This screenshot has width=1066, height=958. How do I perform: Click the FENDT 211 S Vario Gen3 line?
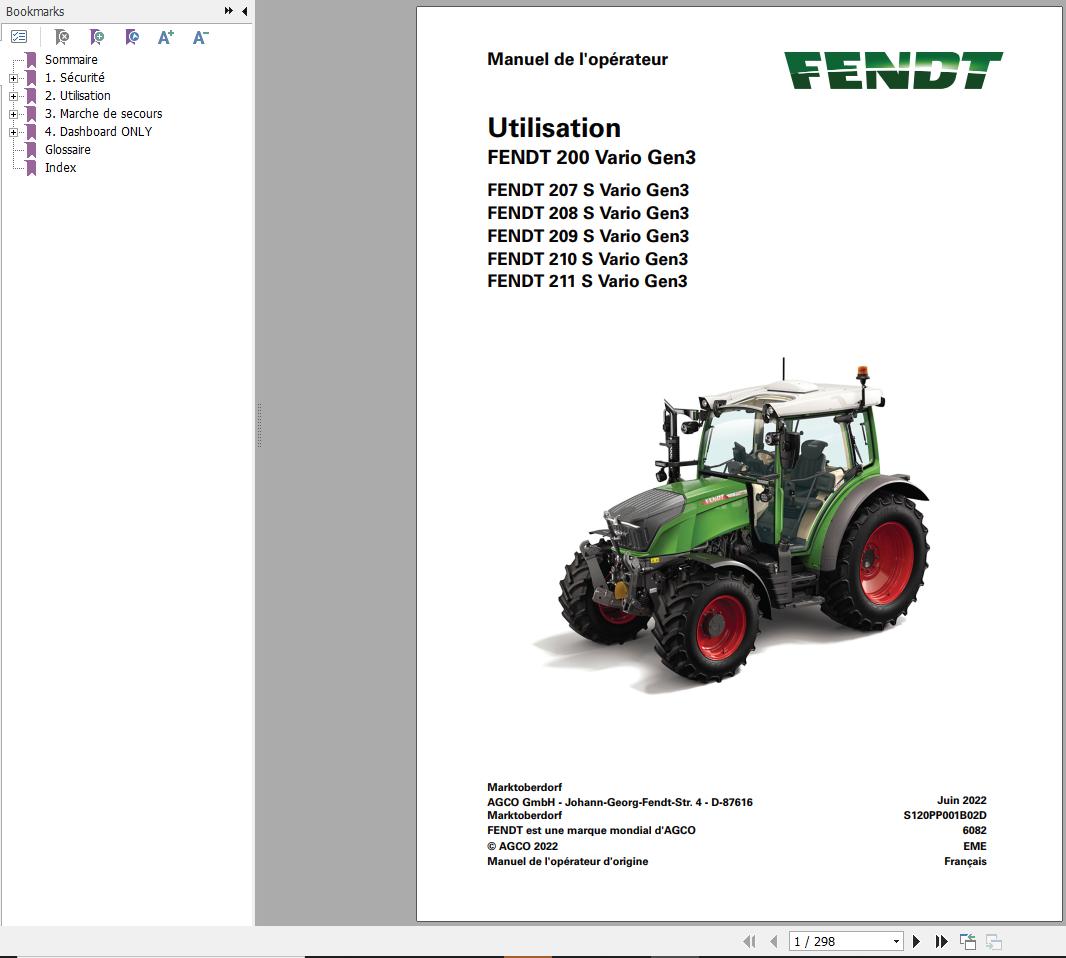tap(587, 281)
